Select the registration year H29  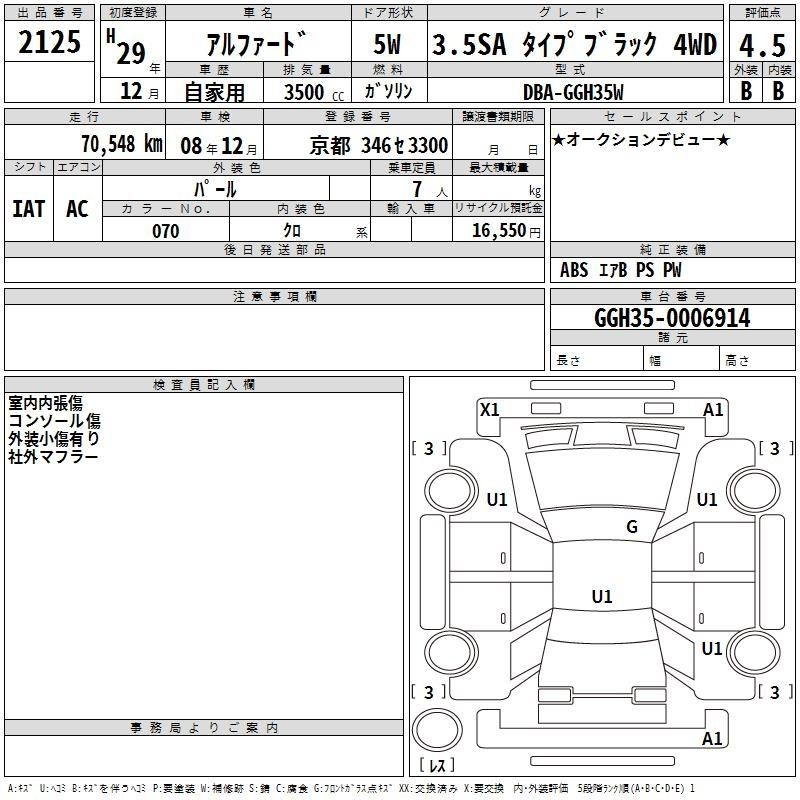127,47
